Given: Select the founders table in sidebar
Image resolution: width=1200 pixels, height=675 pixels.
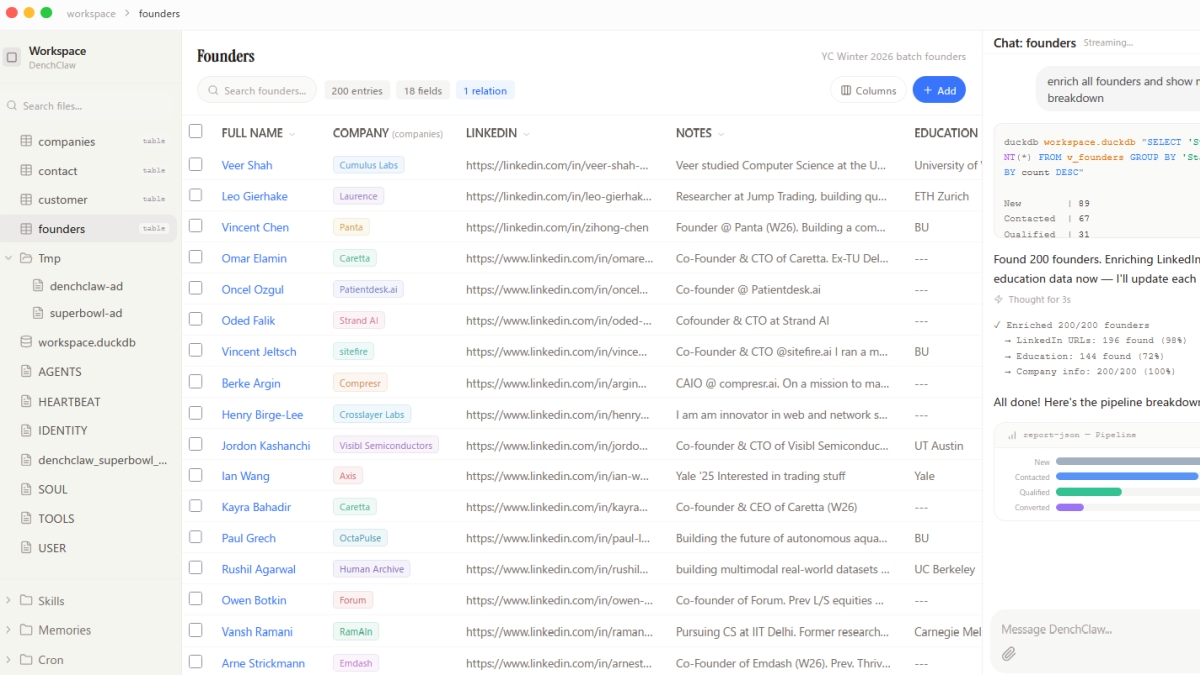Looking at the screenshot, I should [62, 229].
